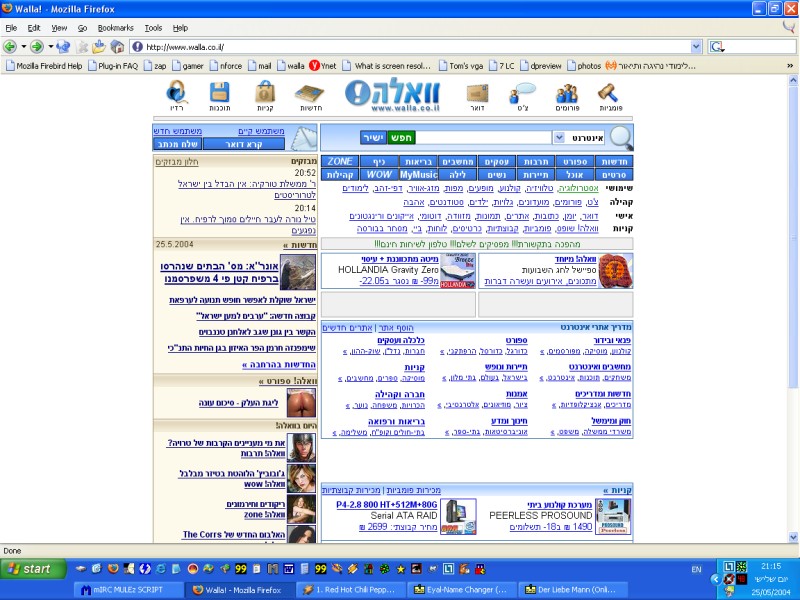The width and height of the screenshot is (800, 600).
Task: Open the Plug-in FAQ bookmark
Action: [113, 66]
